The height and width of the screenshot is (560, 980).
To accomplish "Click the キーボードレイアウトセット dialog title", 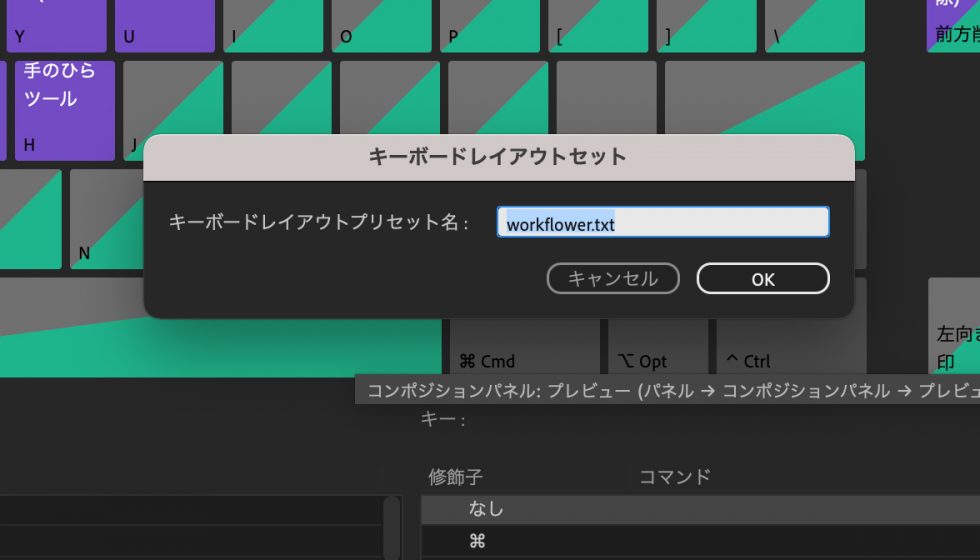I will coord(498,156).
